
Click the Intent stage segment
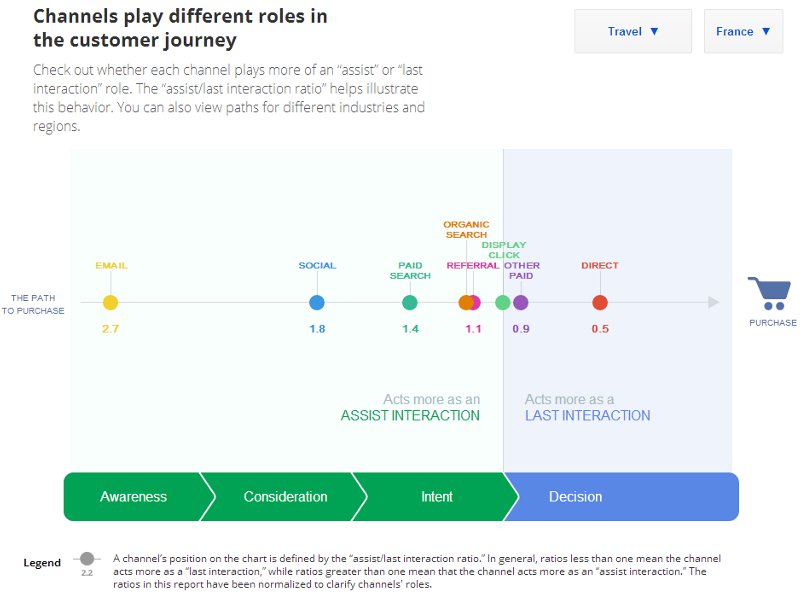point(437,496)
